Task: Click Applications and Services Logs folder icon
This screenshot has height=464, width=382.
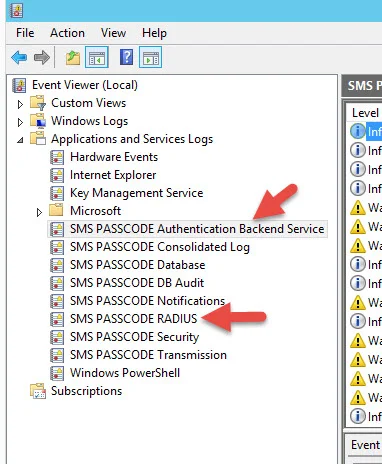Action: 38,139
